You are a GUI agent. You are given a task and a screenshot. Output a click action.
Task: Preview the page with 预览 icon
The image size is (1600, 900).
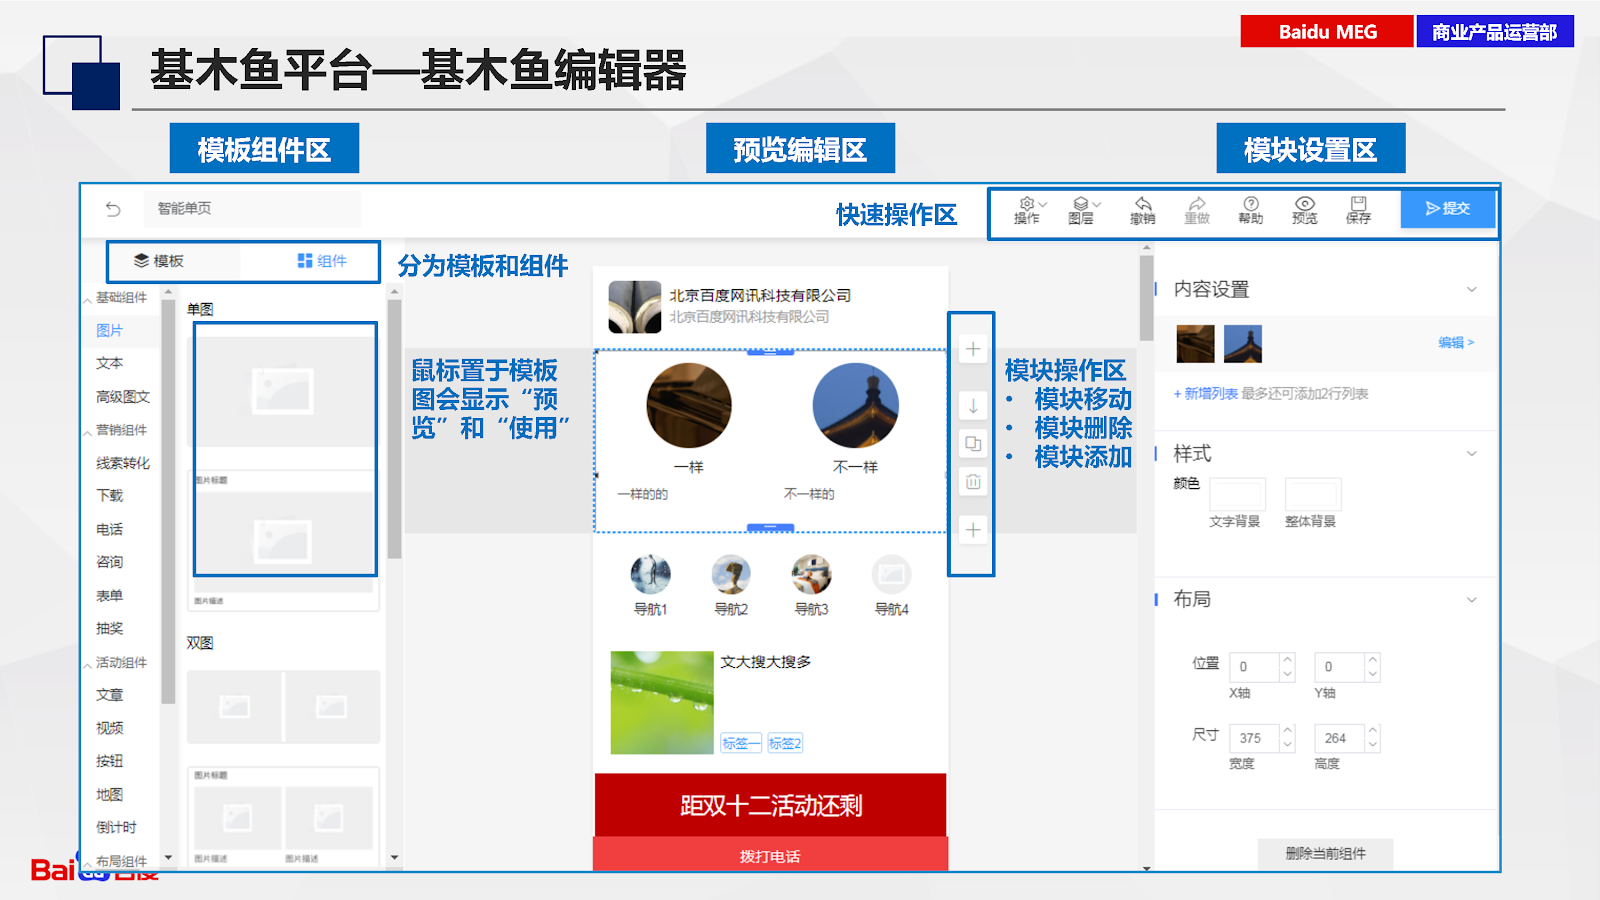point(1305,210)
